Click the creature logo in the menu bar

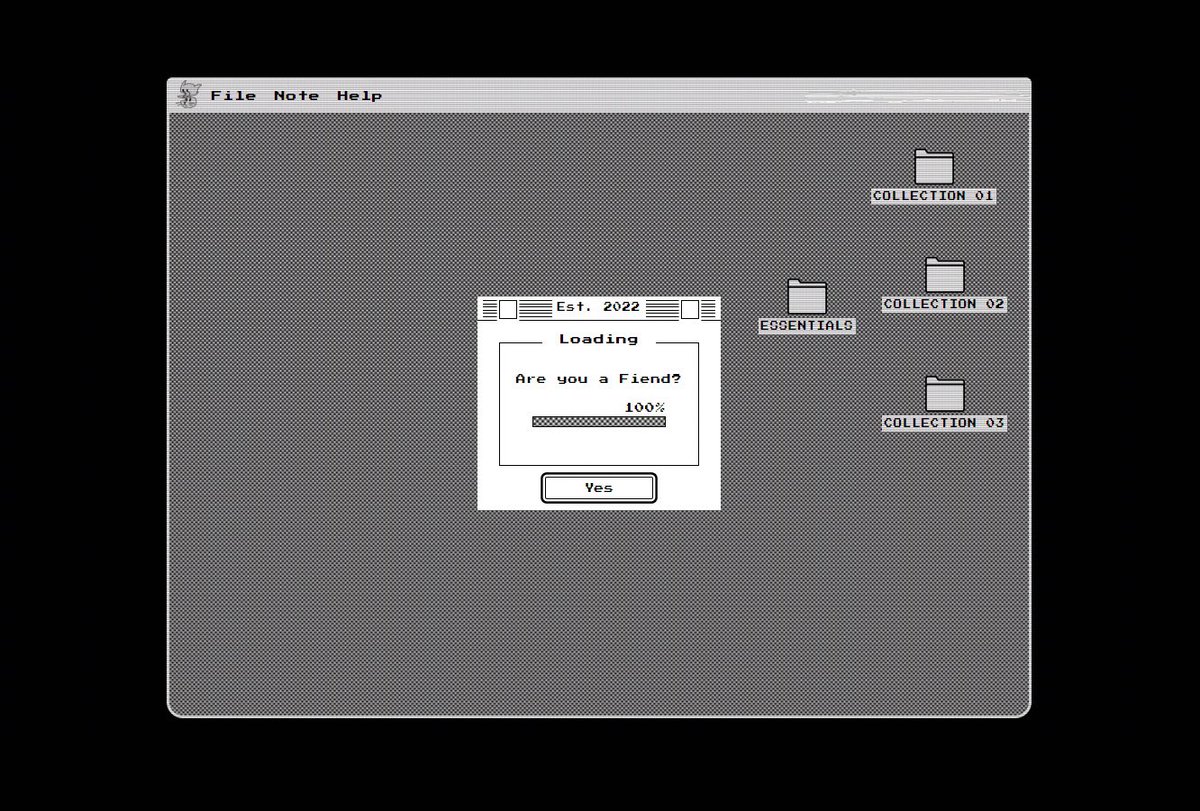tap(187, 95)
